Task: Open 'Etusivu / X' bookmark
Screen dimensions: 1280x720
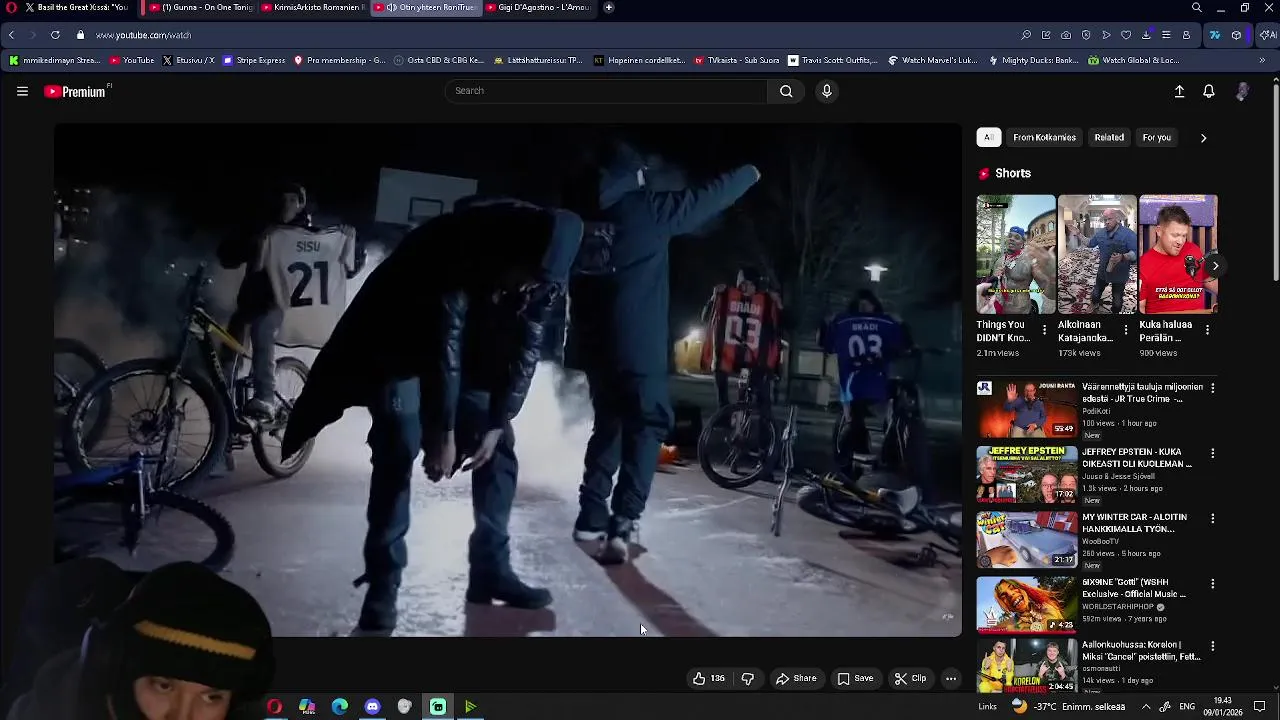Action: click(189, 60)
